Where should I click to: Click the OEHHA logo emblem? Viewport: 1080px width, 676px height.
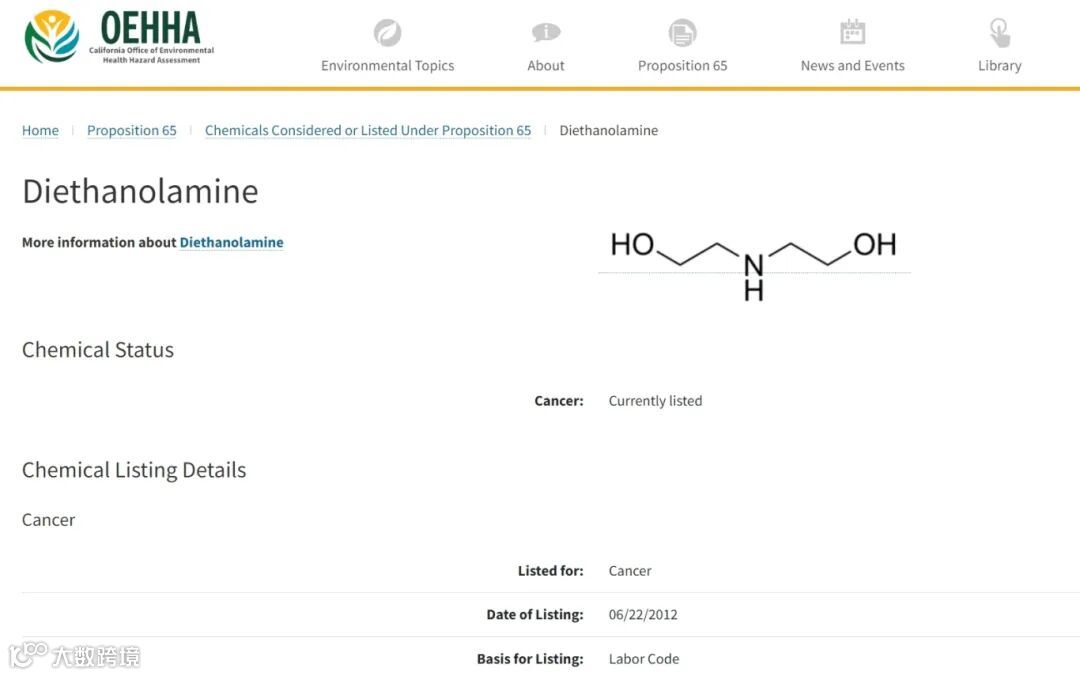[x=52, y=37]
